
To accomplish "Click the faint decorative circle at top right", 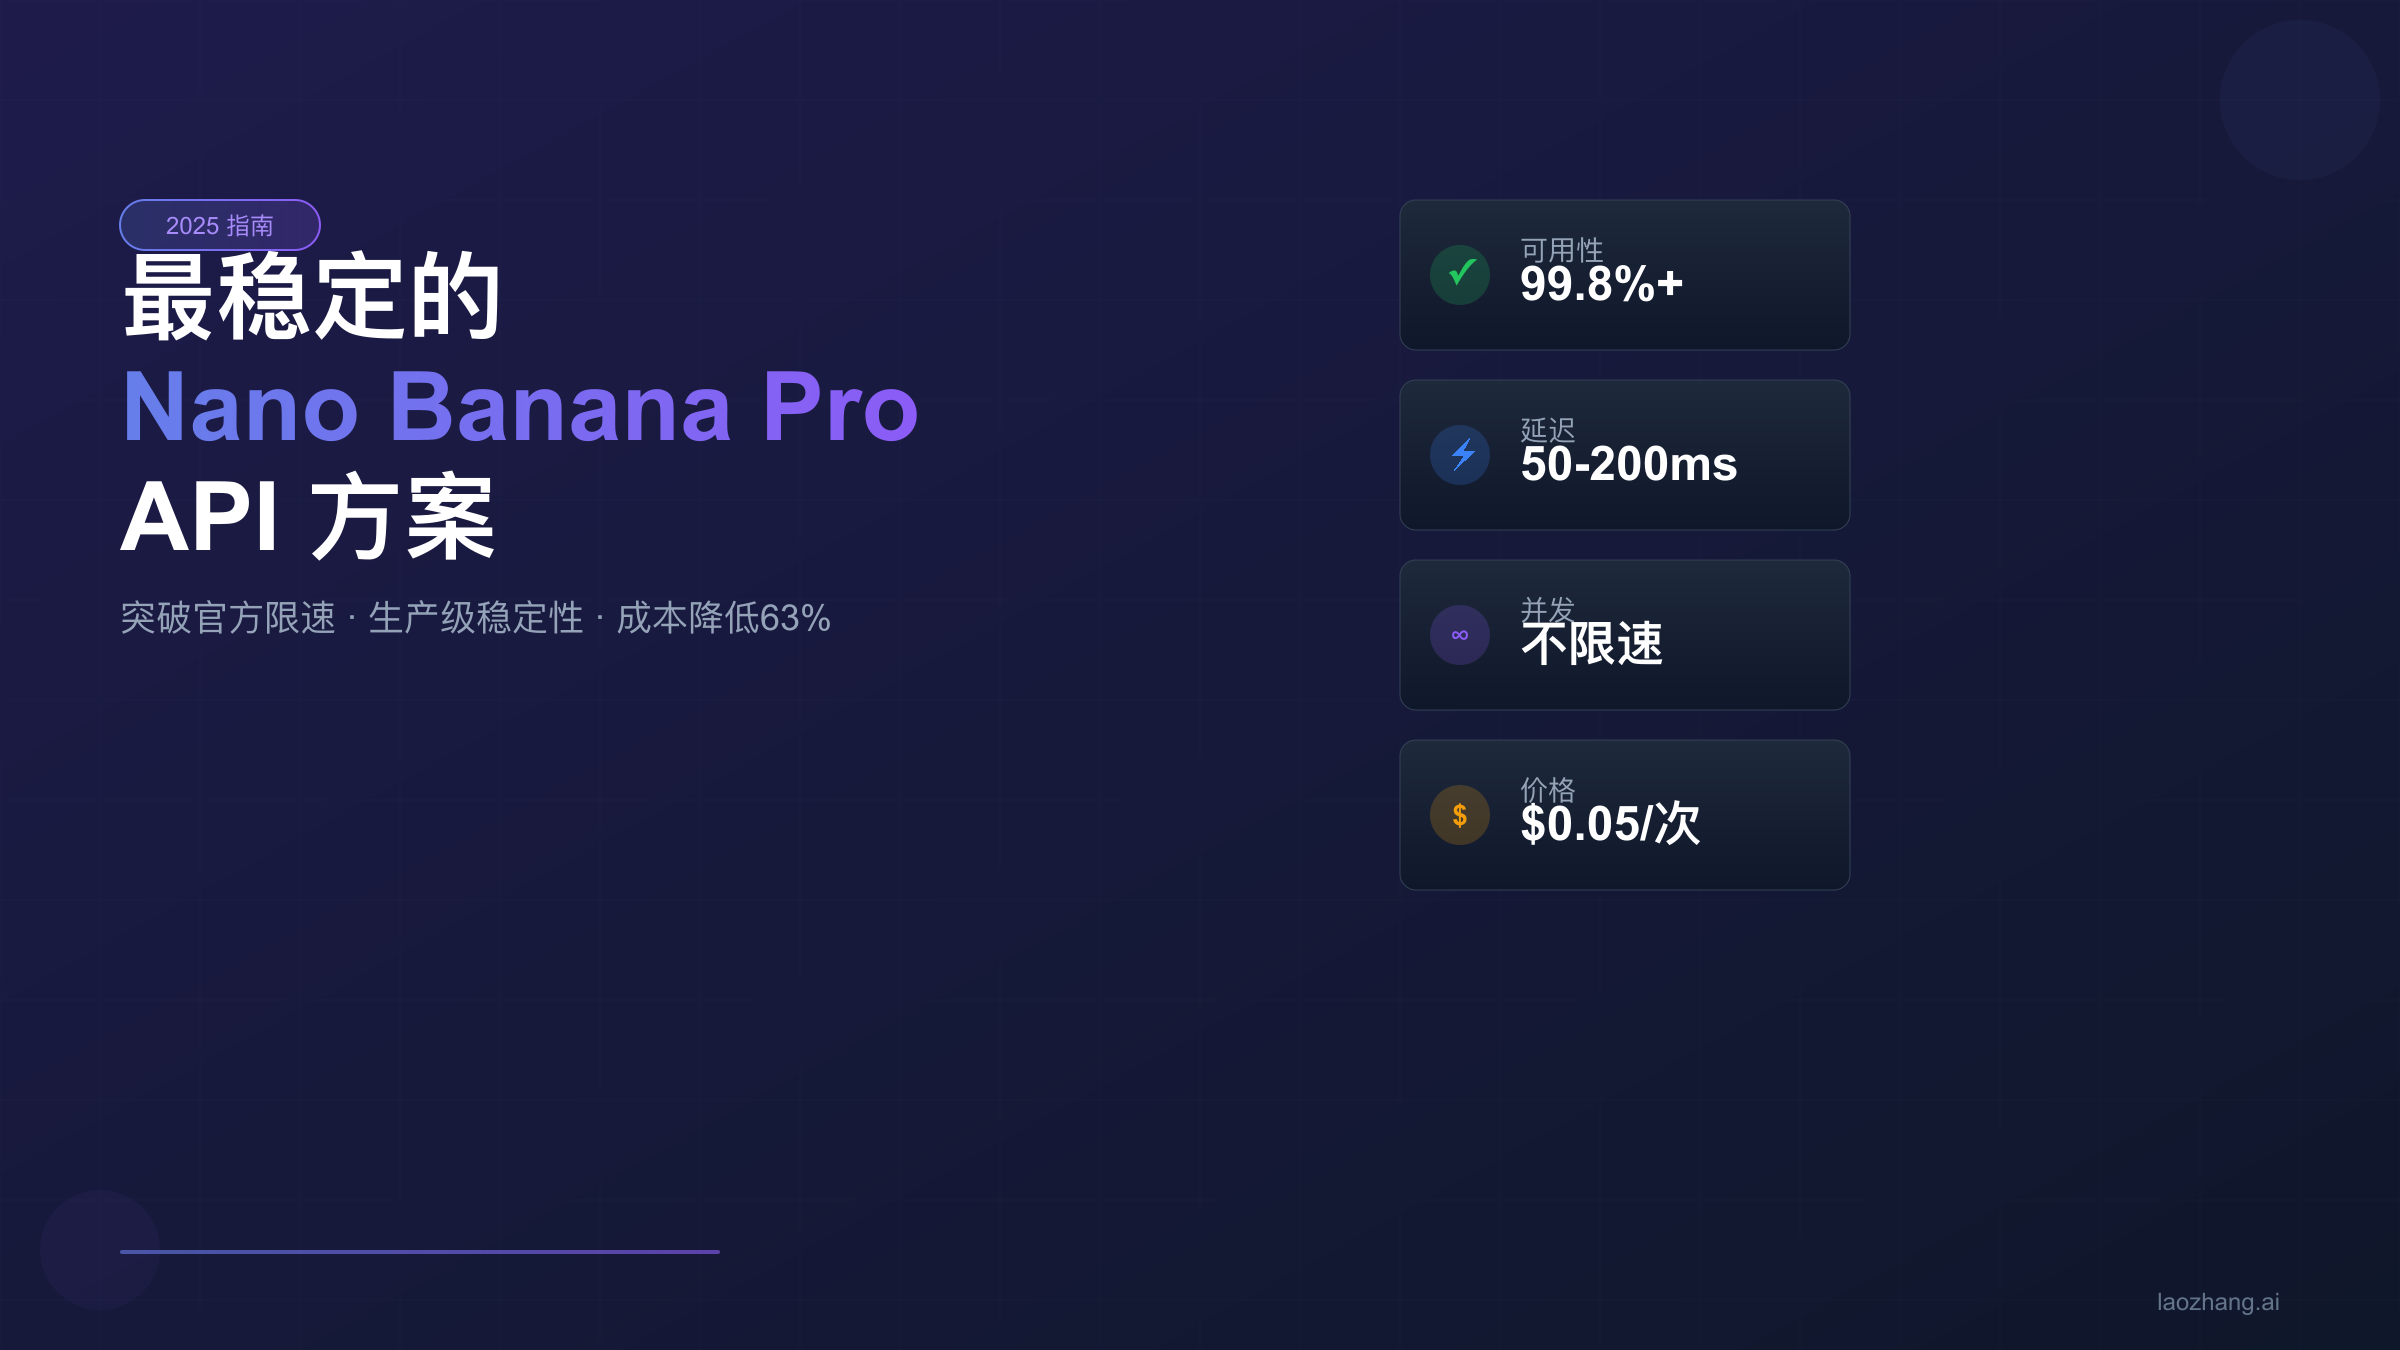I will pyautogui.click(x=2300, y=100).
